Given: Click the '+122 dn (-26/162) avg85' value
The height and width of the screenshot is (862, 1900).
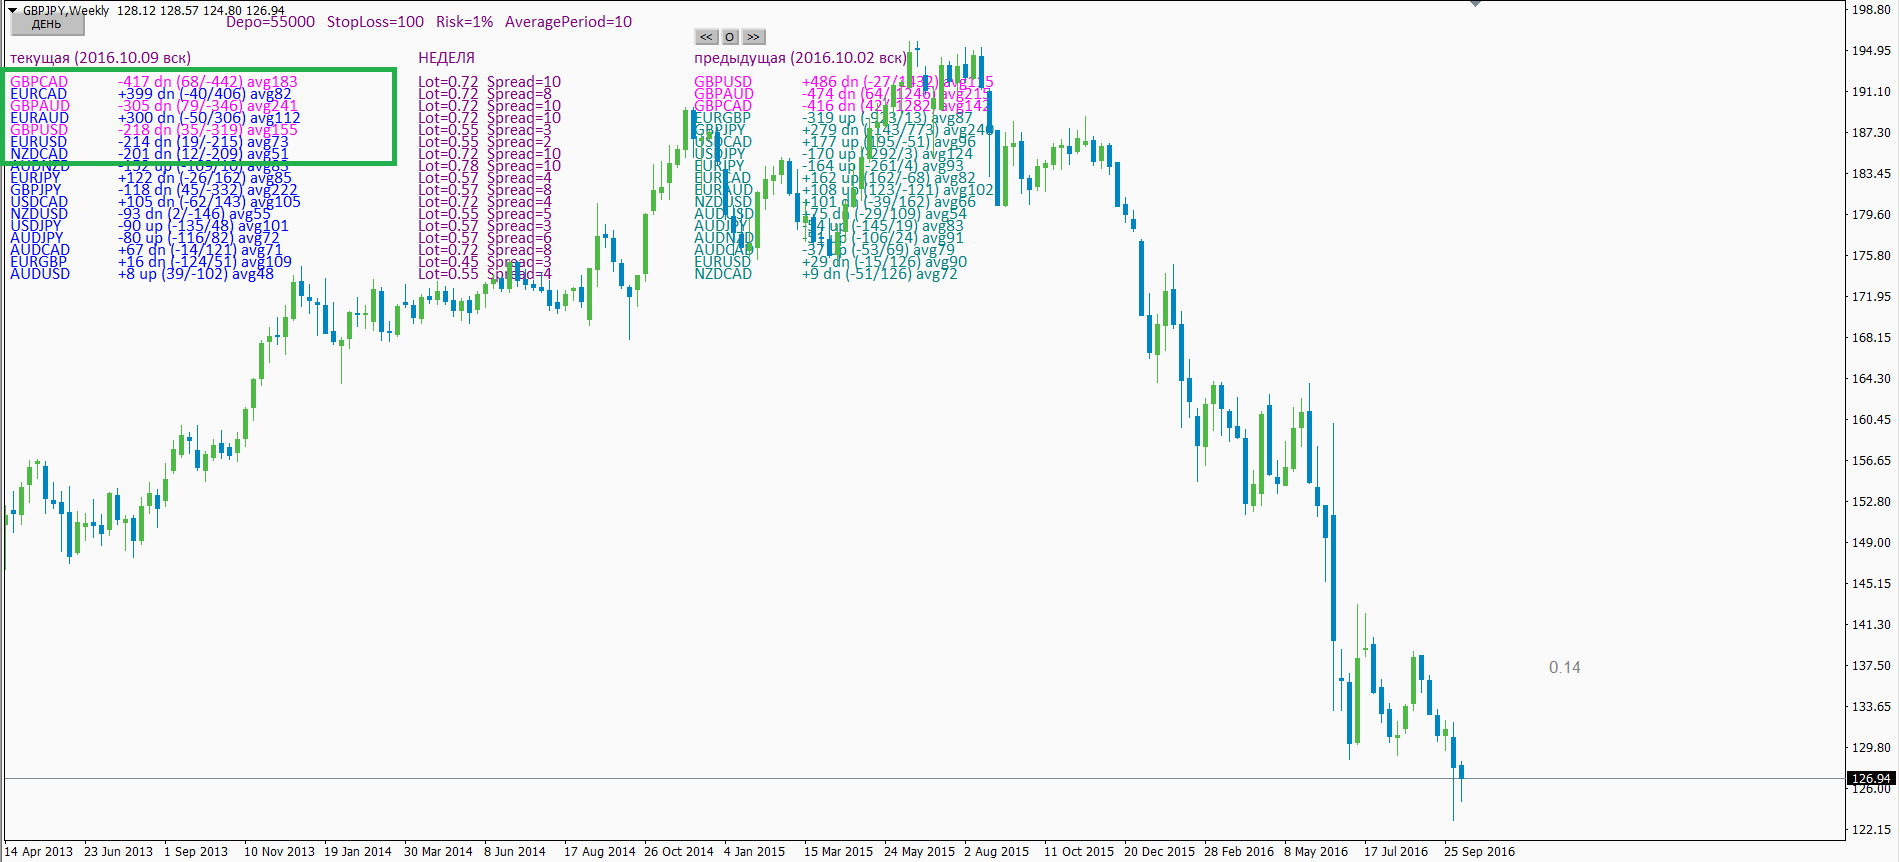Looking at the screenshot, I should point(205,178).
